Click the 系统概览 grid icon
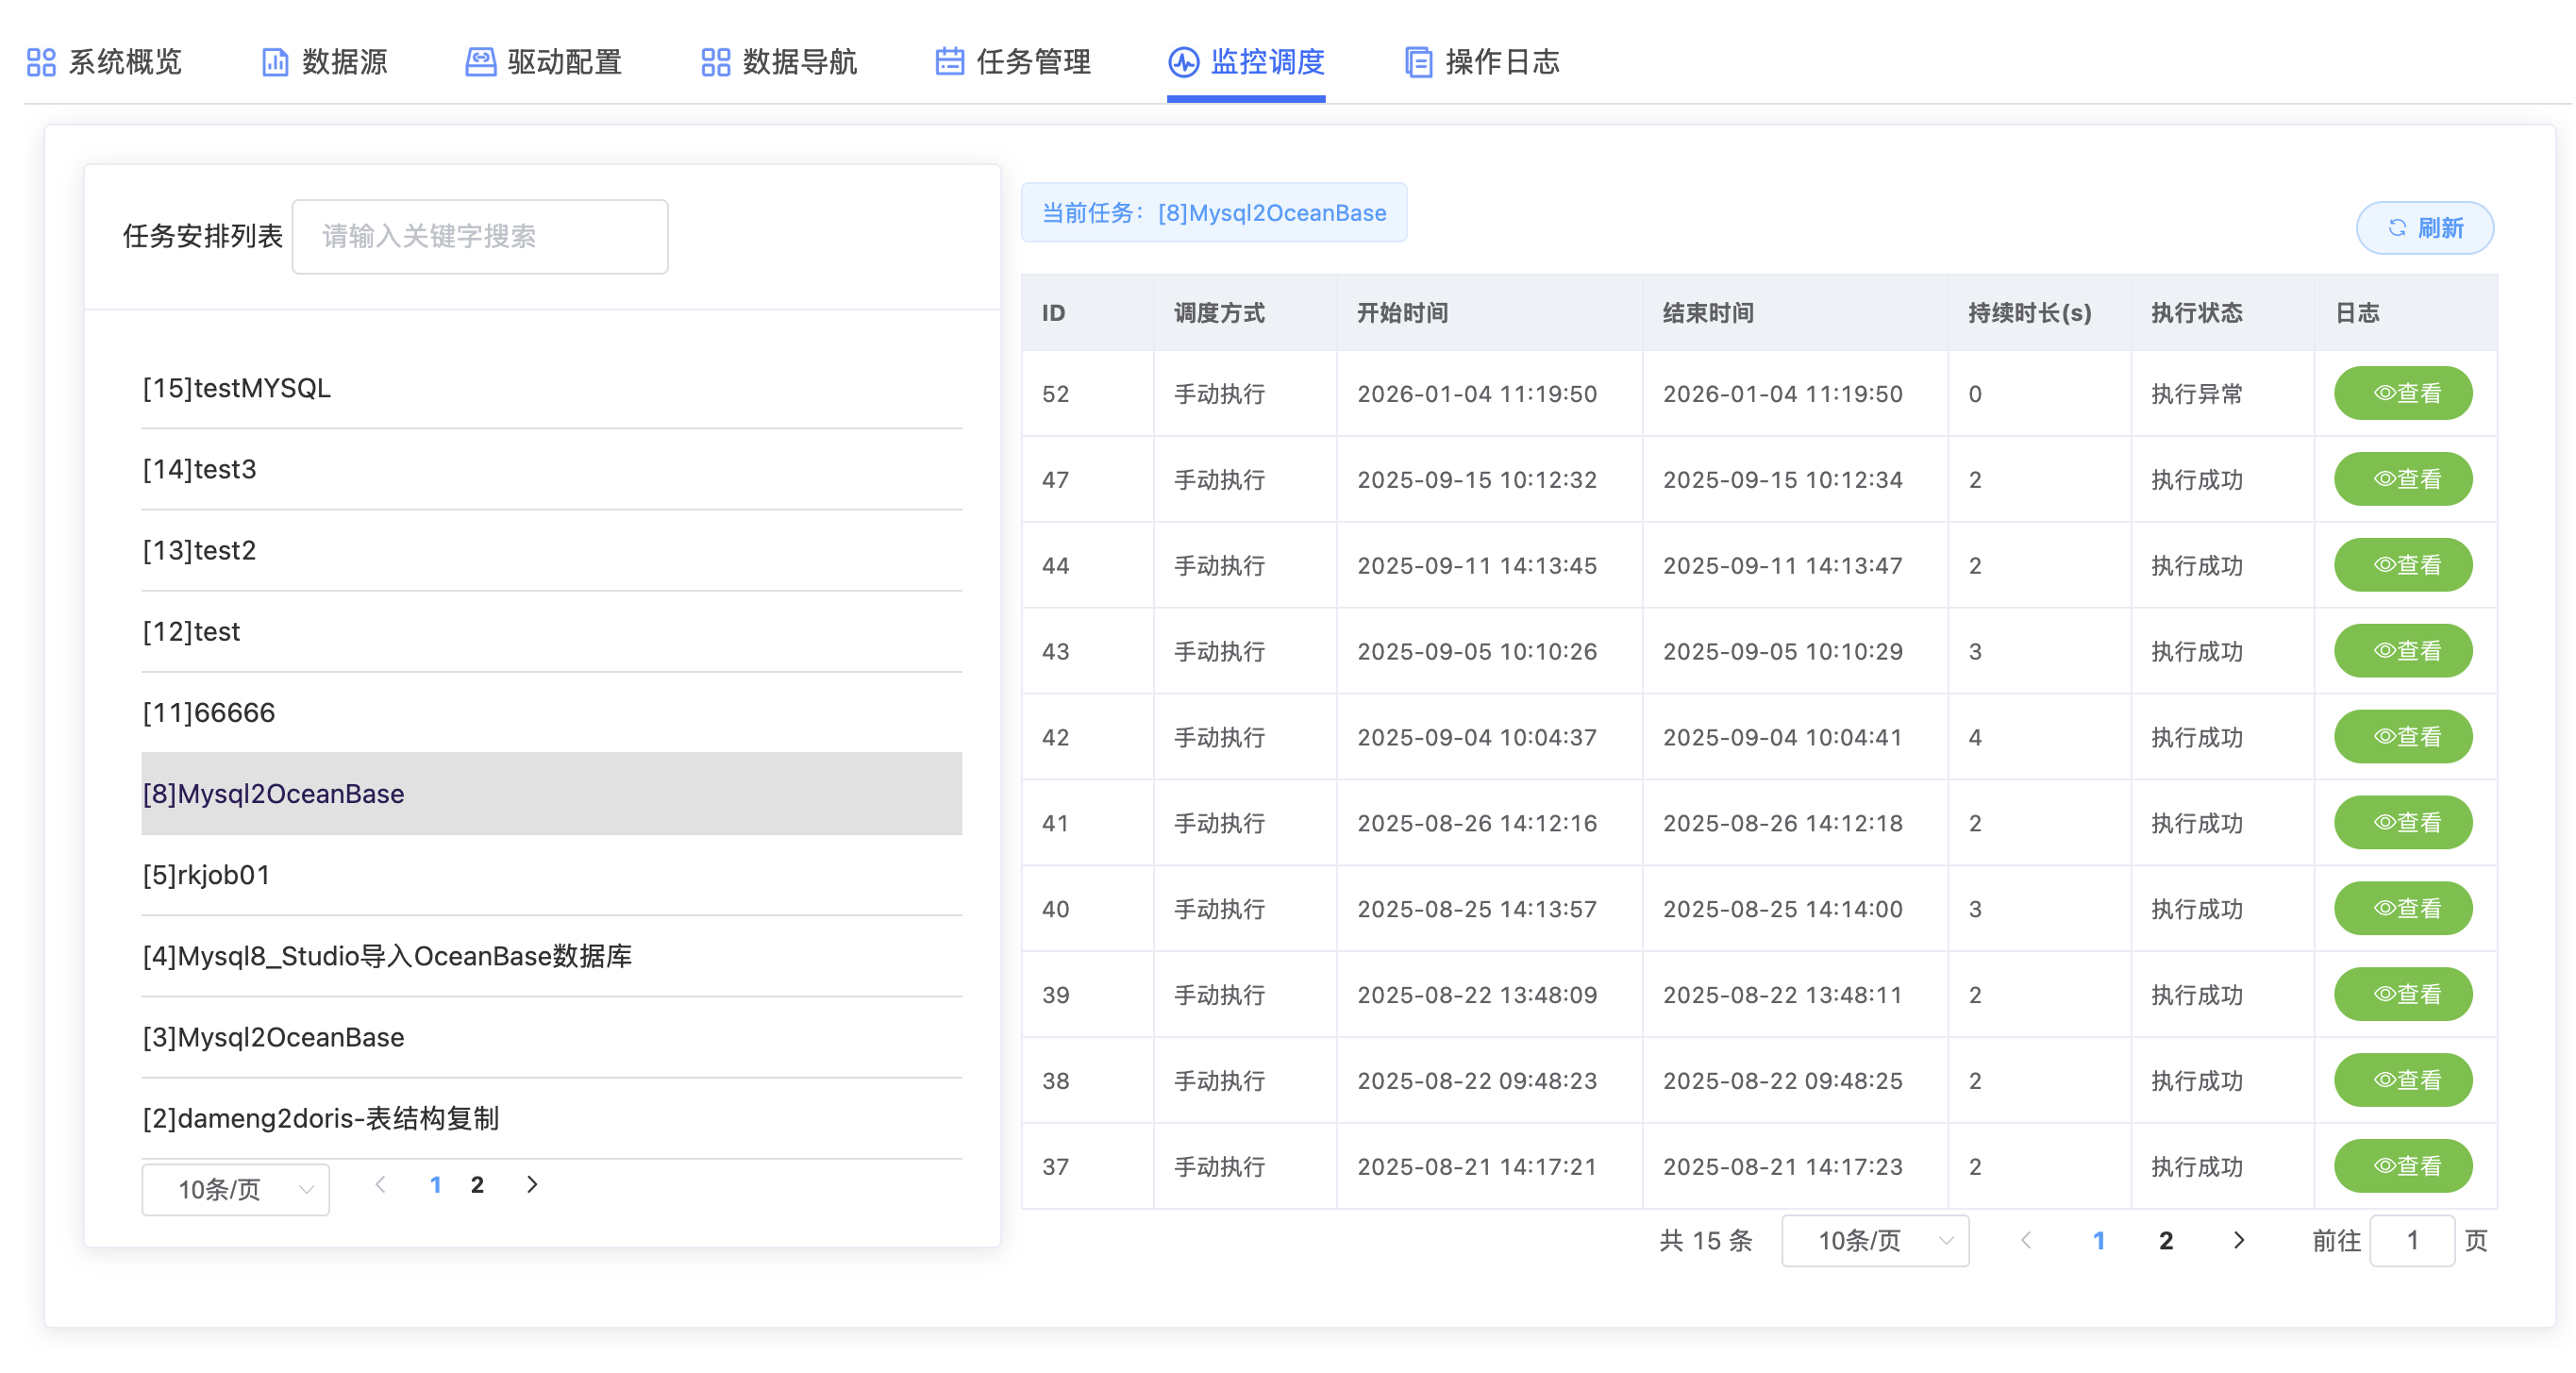2576x1373 pixels. pyautogui.click(x=41, y=62)
